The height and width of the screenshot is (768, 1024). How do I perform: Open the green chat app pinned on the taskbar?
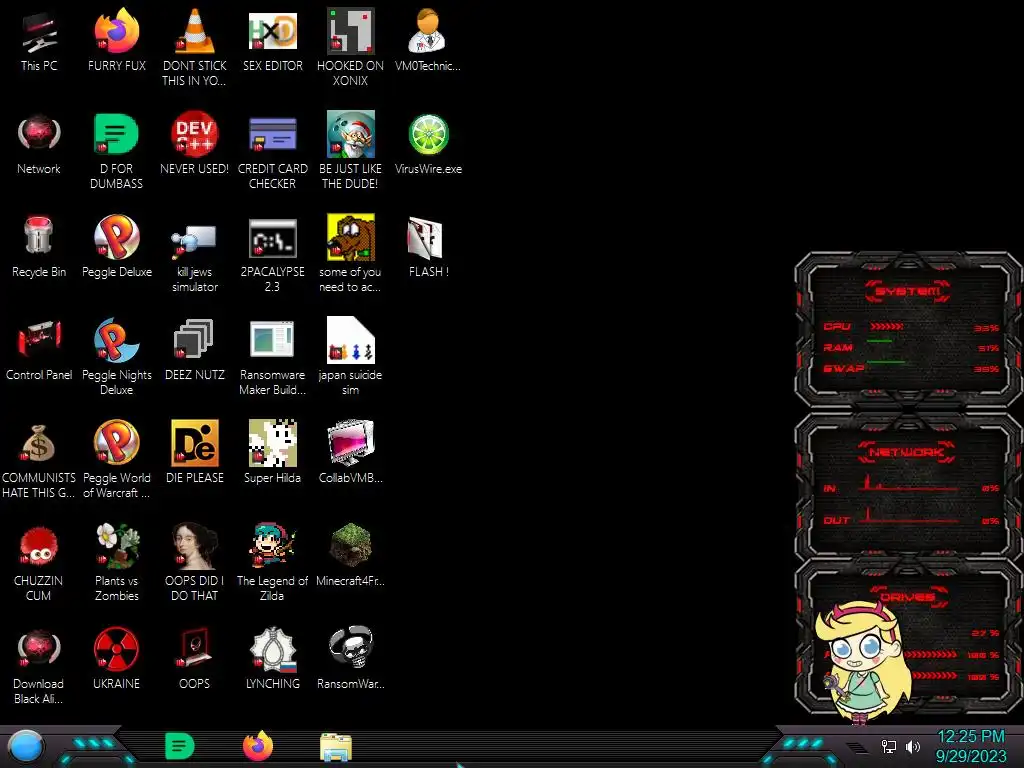(x=180, y=746)
